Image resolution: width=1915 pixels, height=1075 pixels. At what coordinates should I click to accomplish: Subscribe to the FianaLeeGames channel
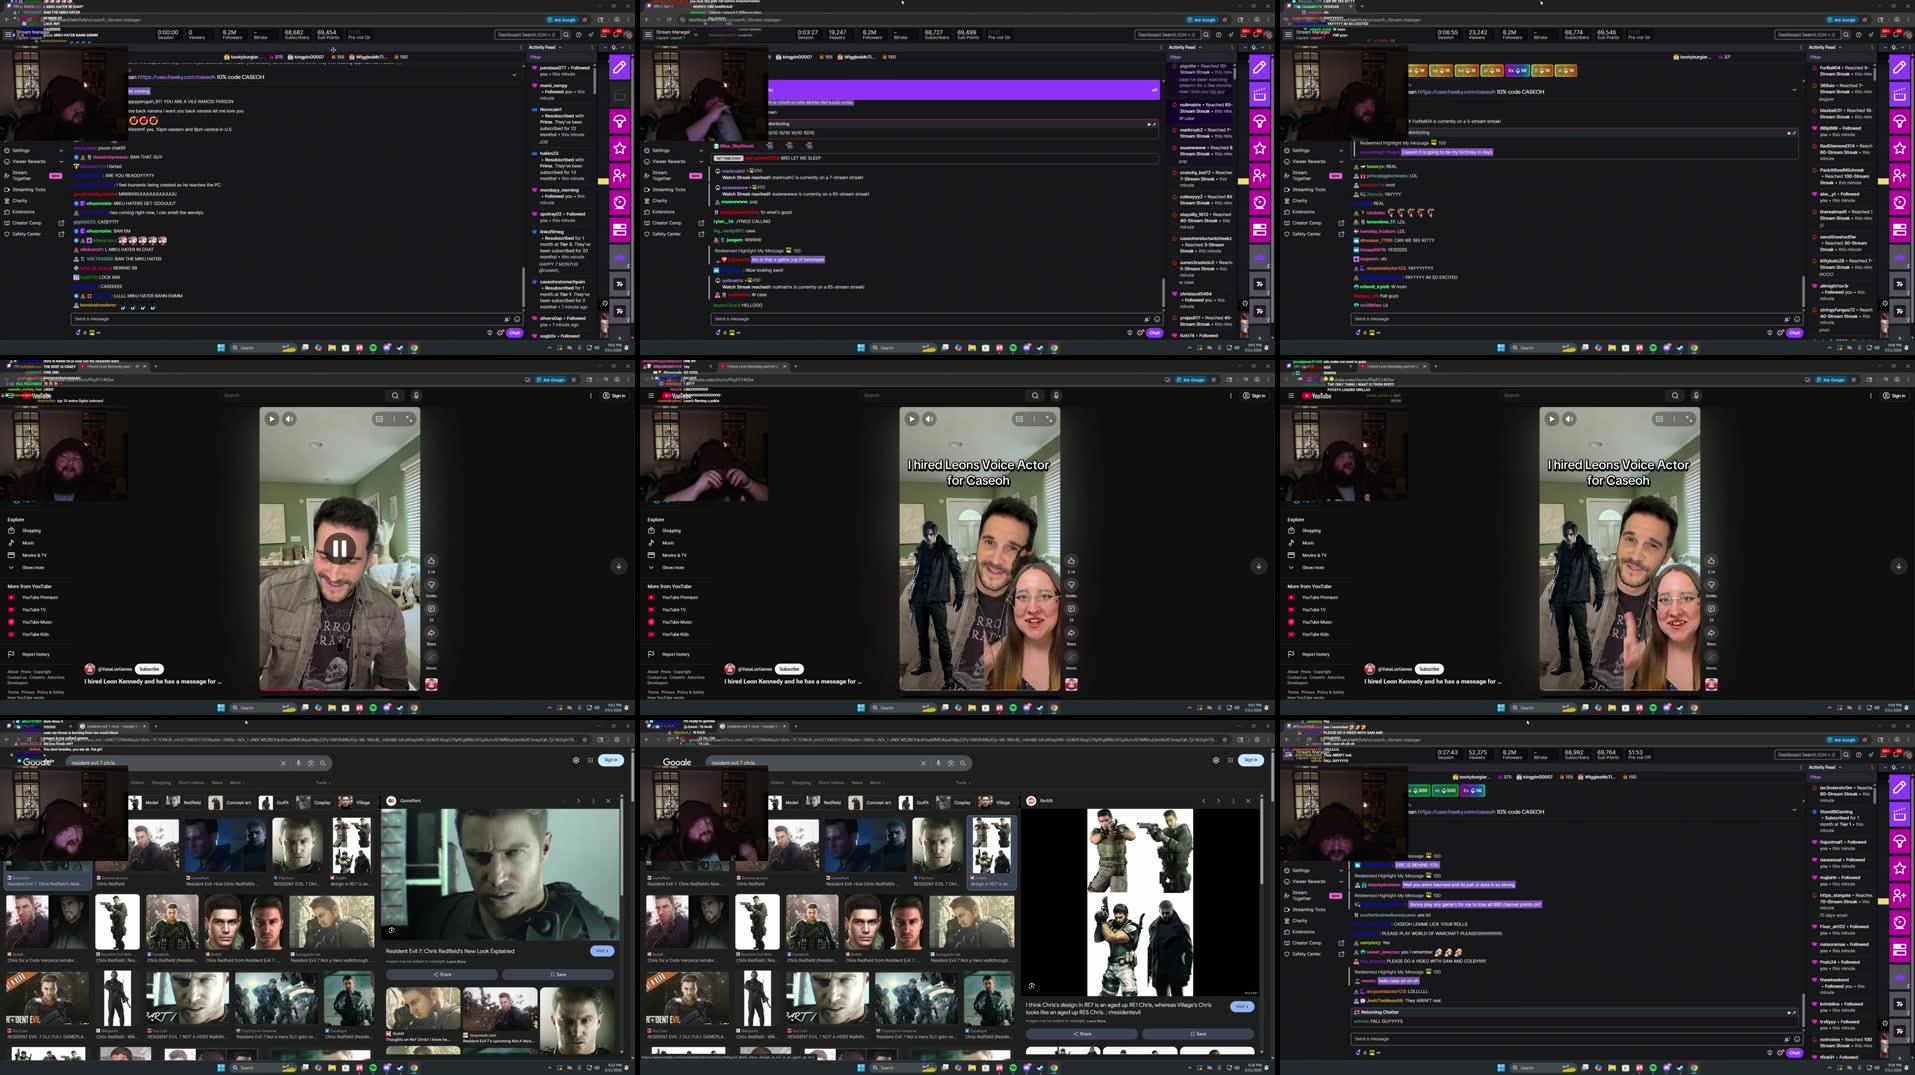coord(149,669)
